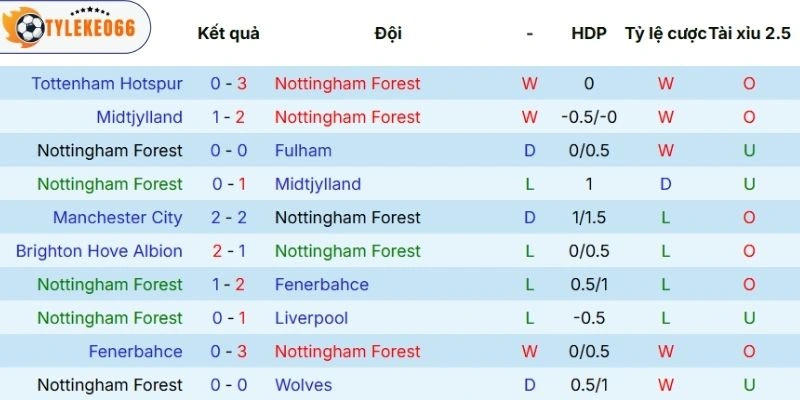Open Brighton Hove Albion team link
This screenshot has width=800, height=400.
(99, 251)
